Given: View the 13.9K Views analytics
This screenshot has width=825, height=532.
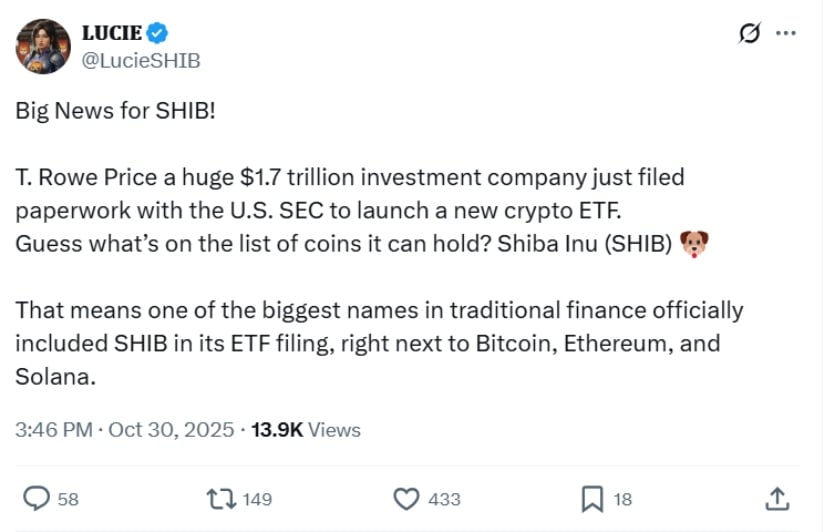Looking at the screenshot, I should [x=306, y=430].
